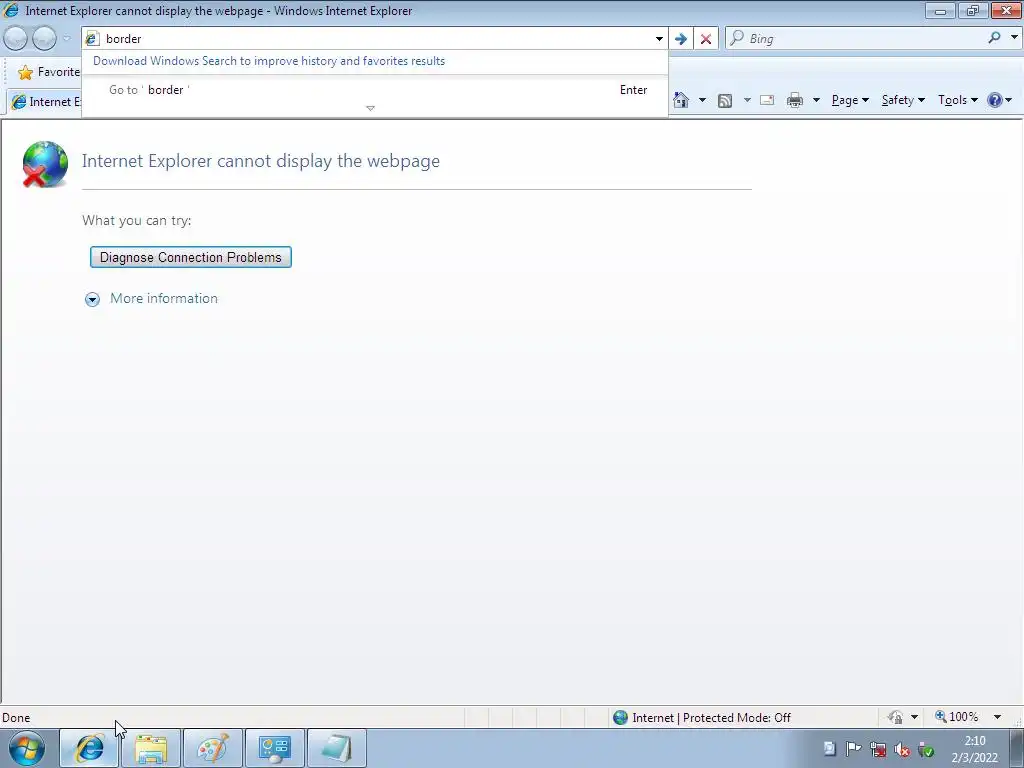The image size is (1024, 768).
Task: Click the privacy/security lock status icon
Action: [x=895, y=718]
